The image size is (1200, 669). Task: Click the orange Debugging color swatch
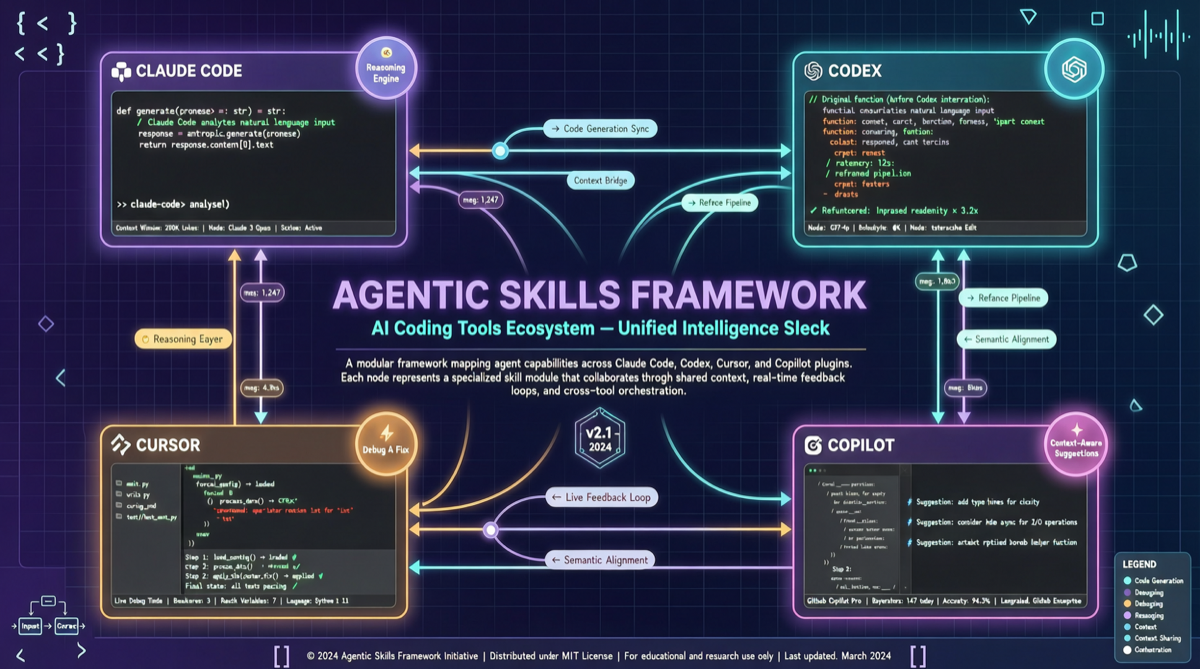point(1128,604)
